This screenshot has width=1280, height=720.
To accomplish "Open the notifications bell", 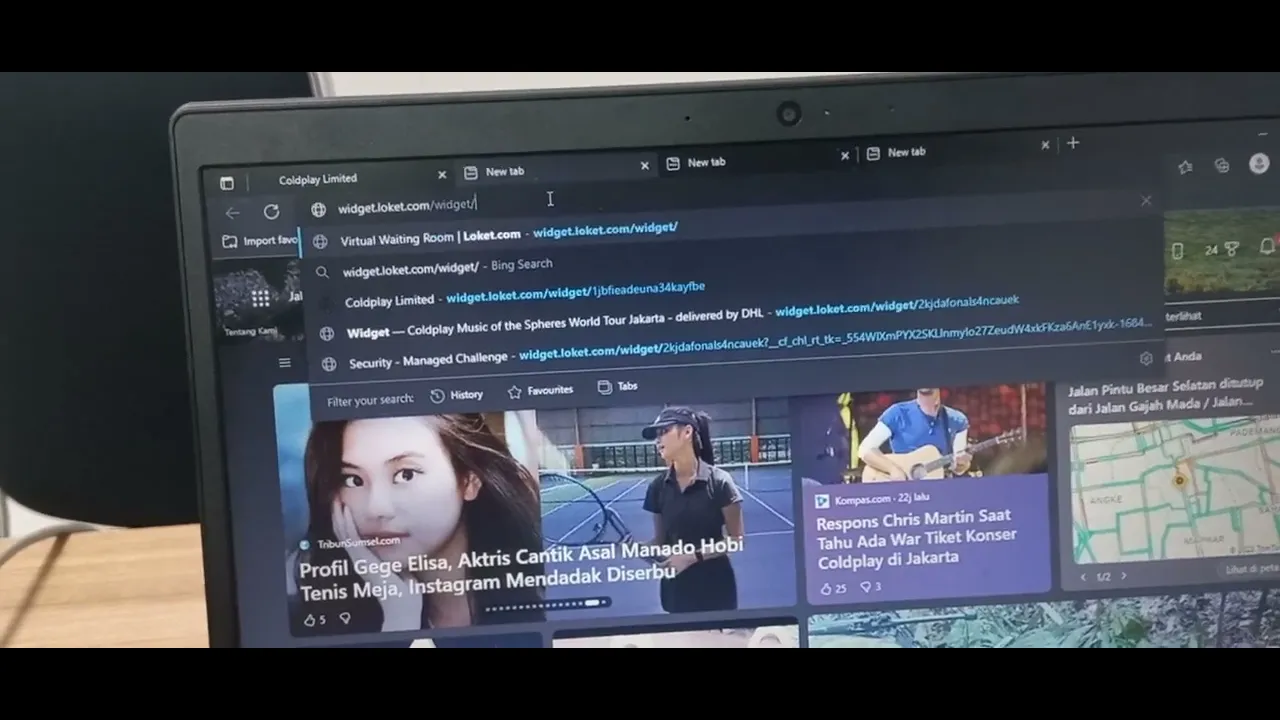I will click(x=1267, y=246).
